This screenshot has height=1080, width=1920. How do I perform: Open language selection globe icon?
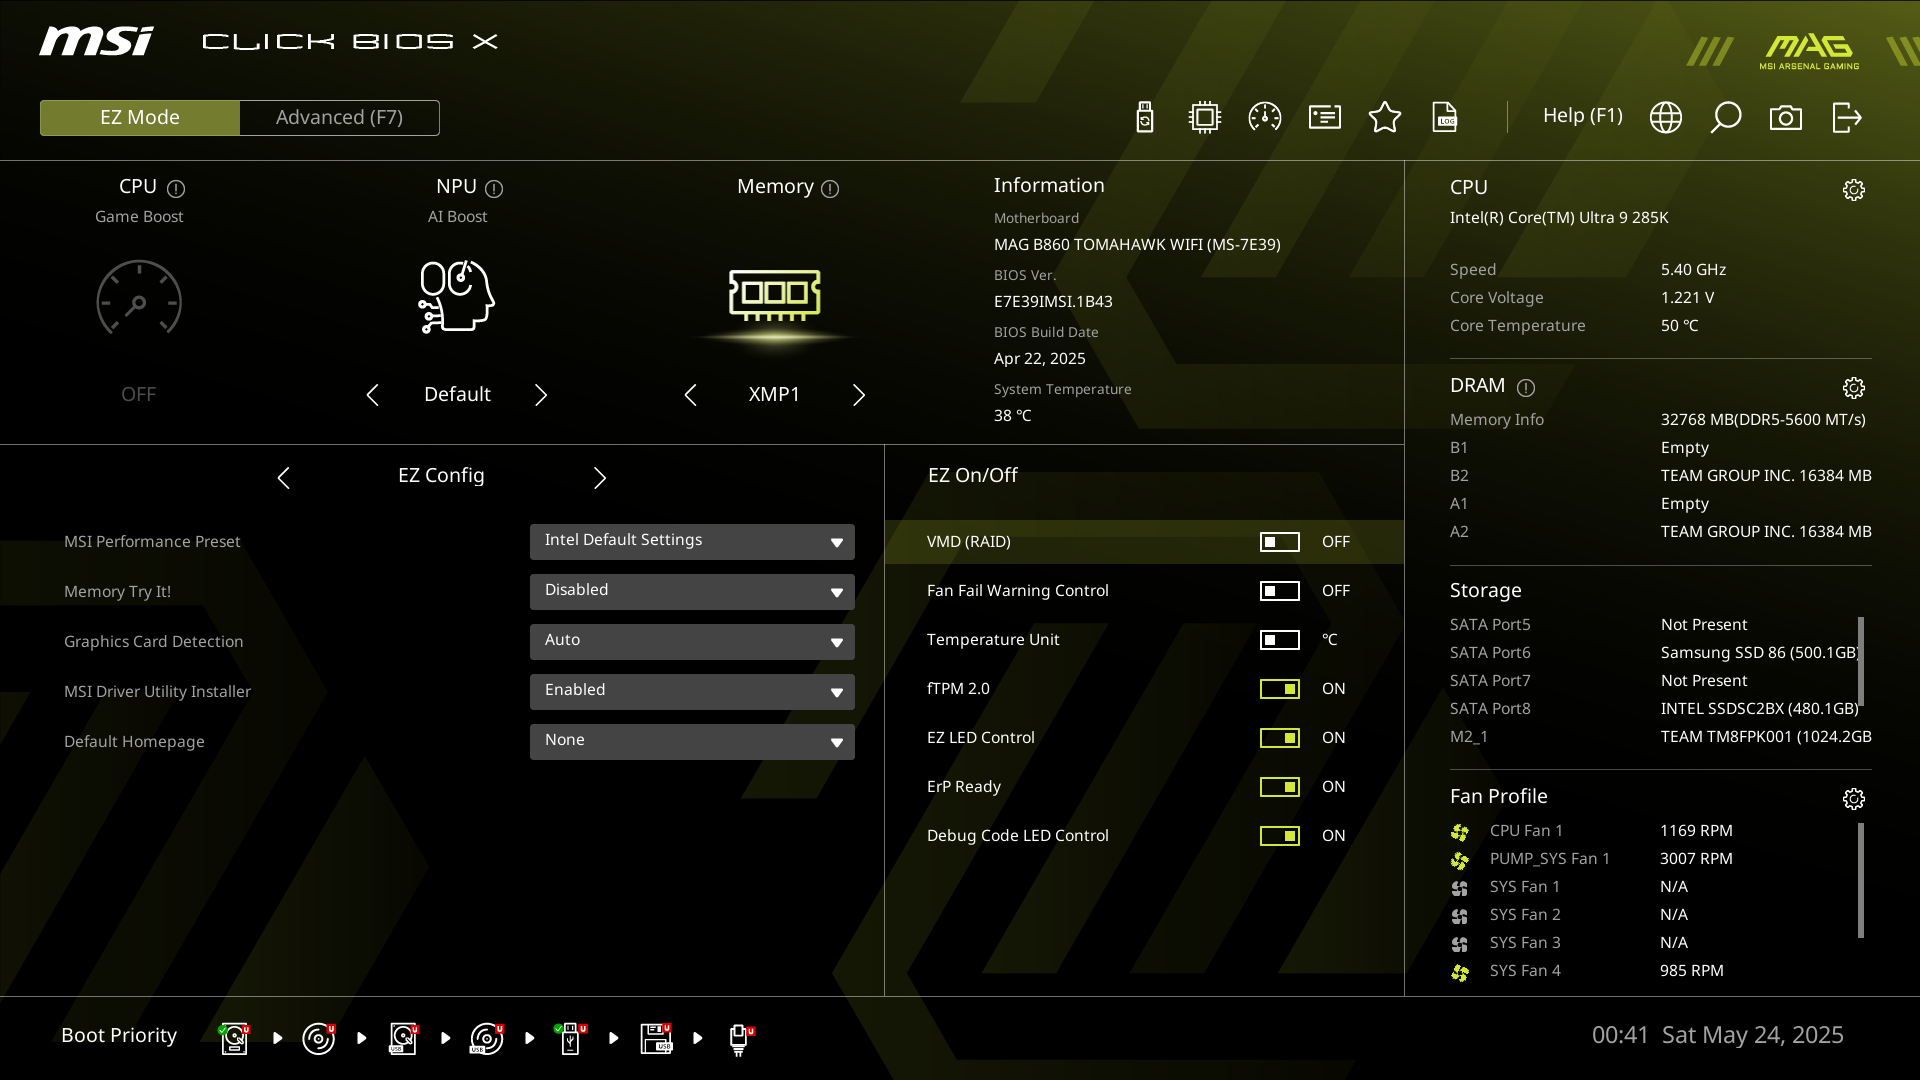tap(1665, 118)
